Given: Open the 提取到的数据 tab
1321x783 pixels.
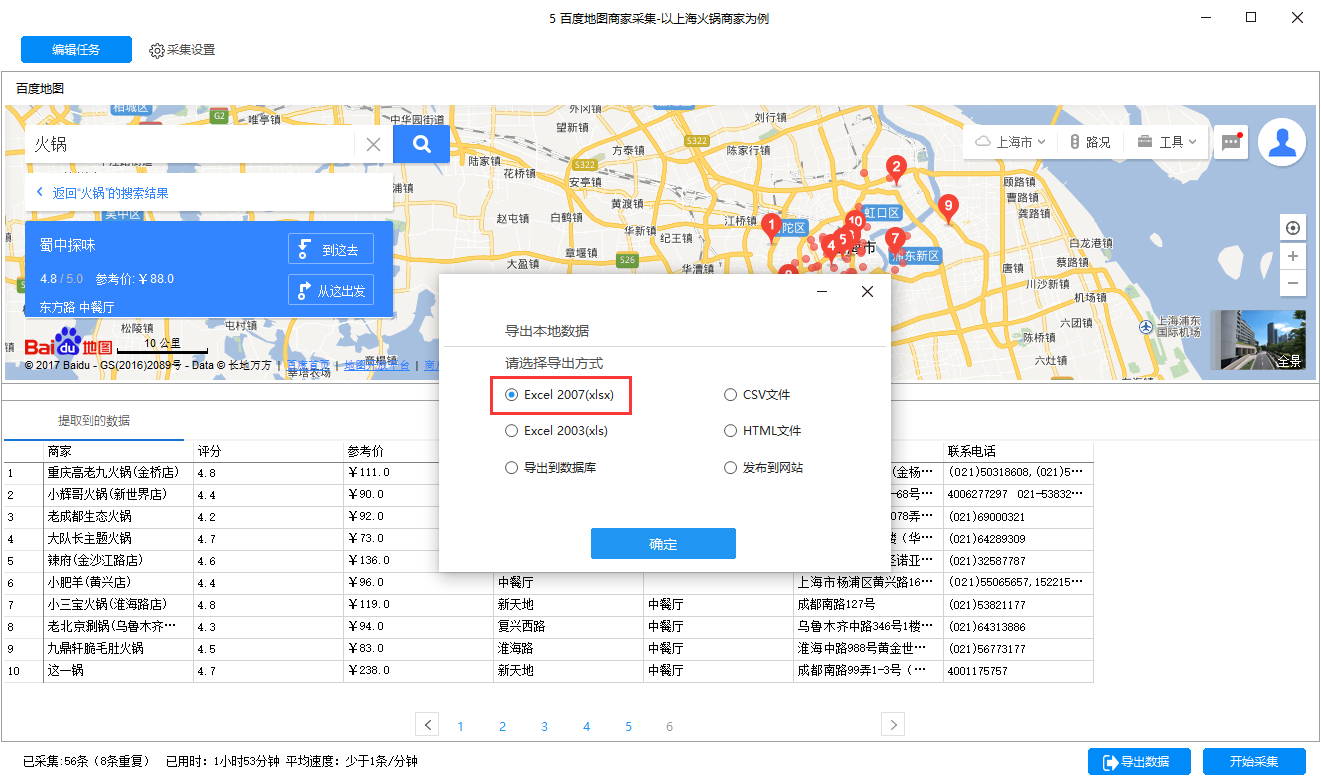Looking at the screenshot, I should 94,420.
